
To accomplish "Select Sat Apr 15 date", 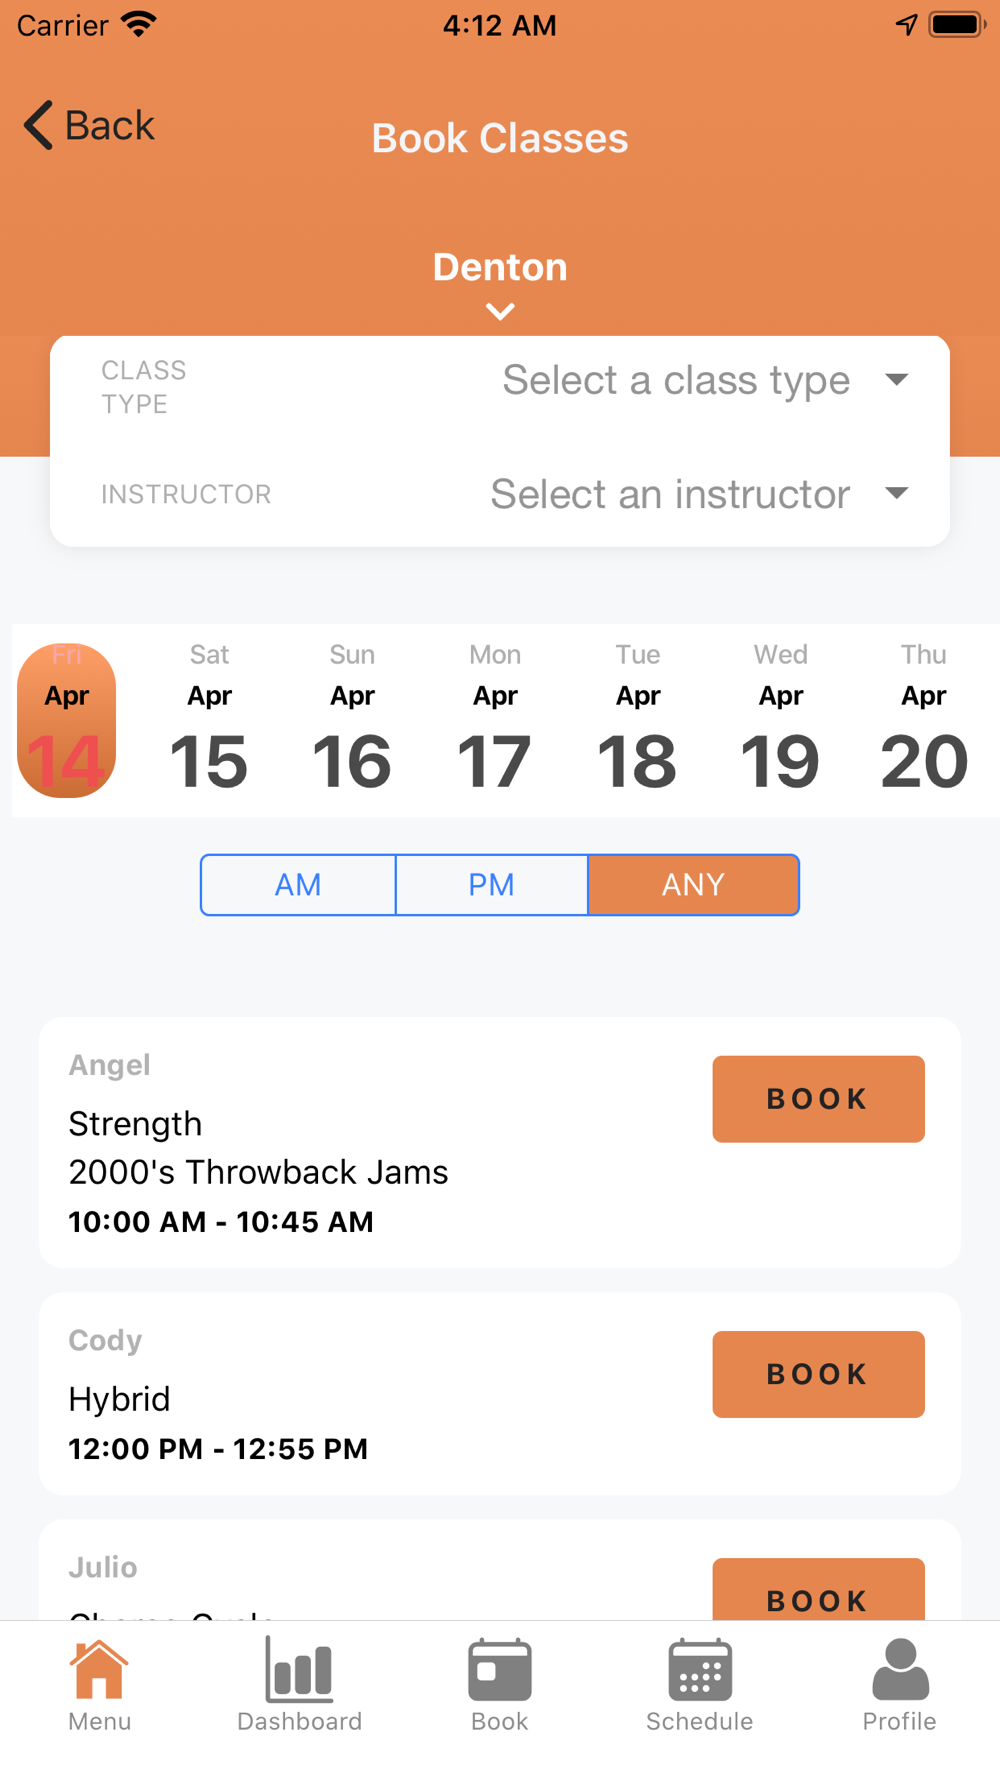I will [209, 720].
